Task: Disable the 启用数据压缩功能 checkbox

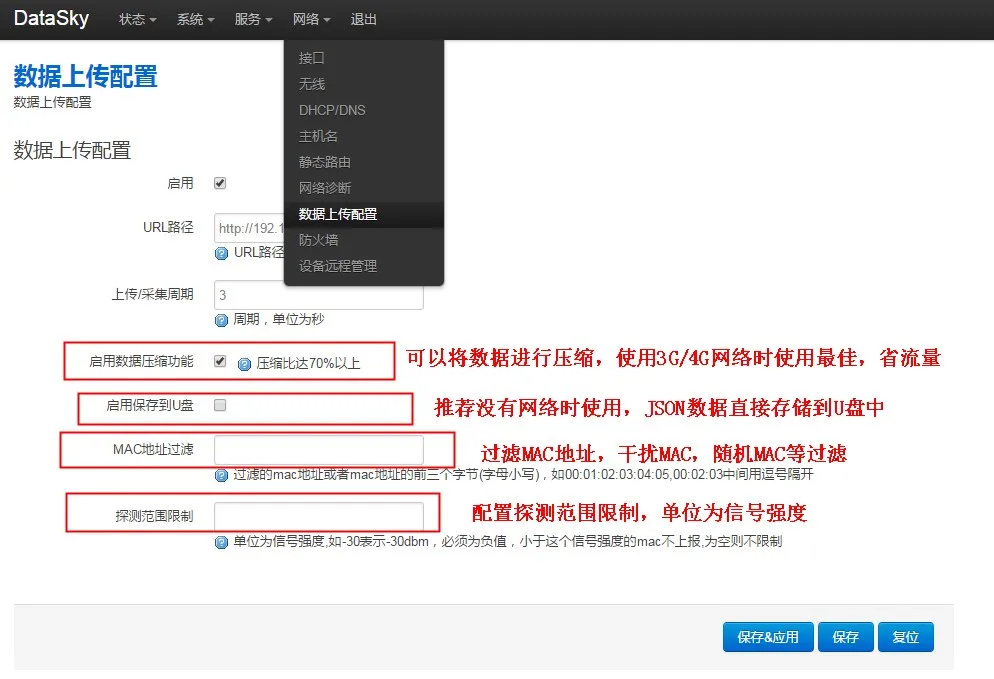Action: point(220,362)
